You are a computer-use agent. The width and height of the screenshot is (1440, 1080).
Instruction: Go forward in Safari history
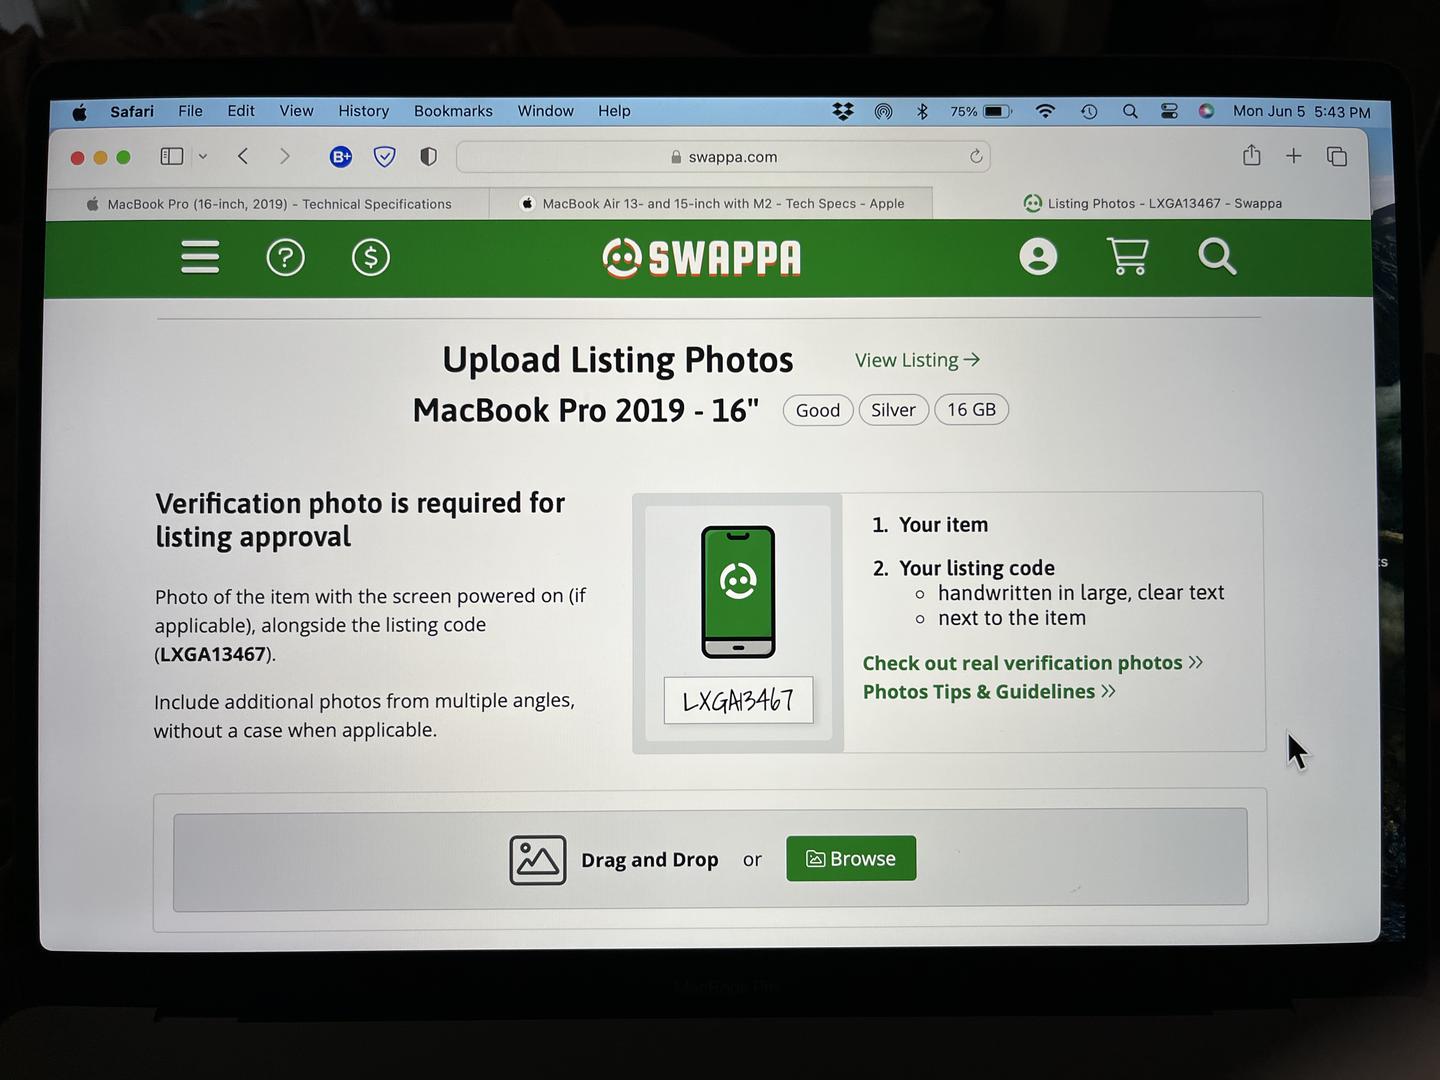coord(285,156)
